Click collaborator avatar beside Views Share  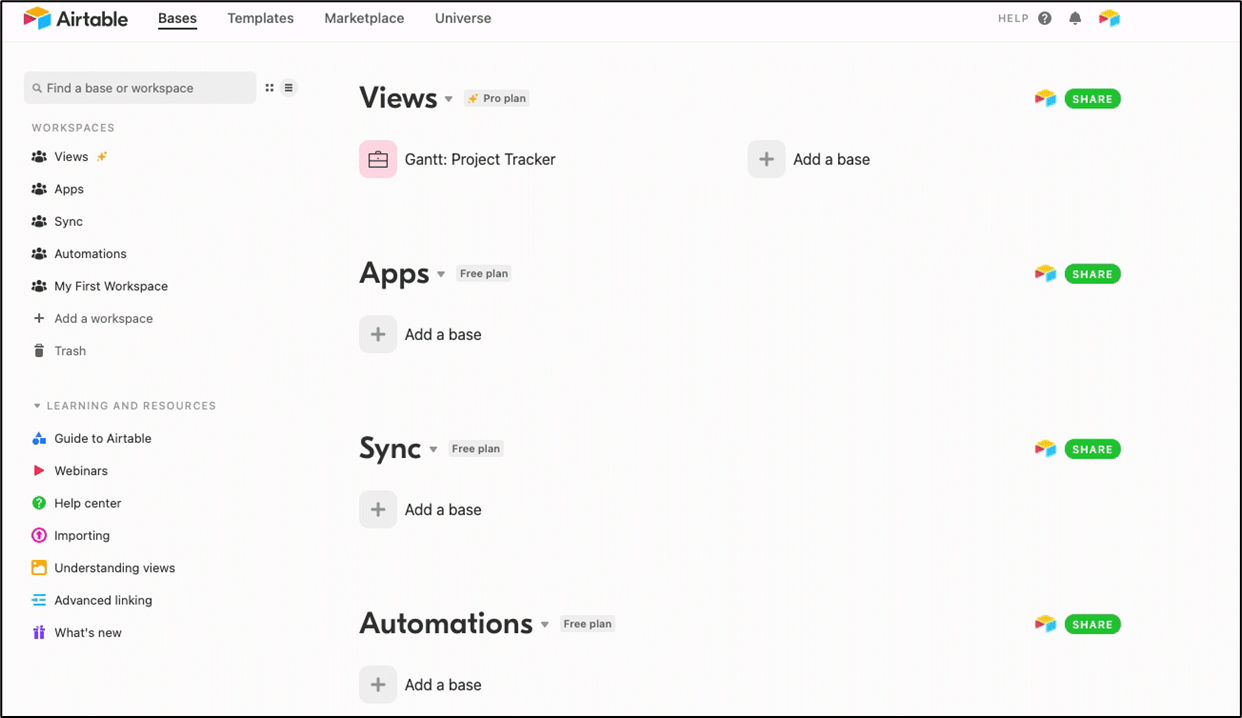[1045, 99]
